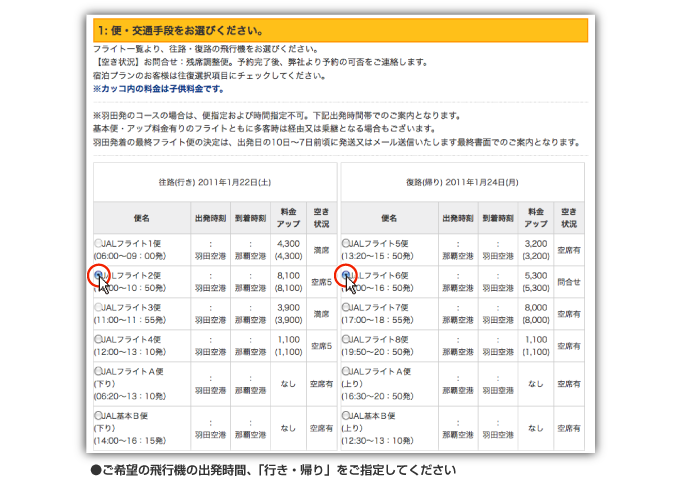The height and width of the screenshot is (490, 688).
Task: Select JALフライト8便 radio button
Action: point(346,339)
